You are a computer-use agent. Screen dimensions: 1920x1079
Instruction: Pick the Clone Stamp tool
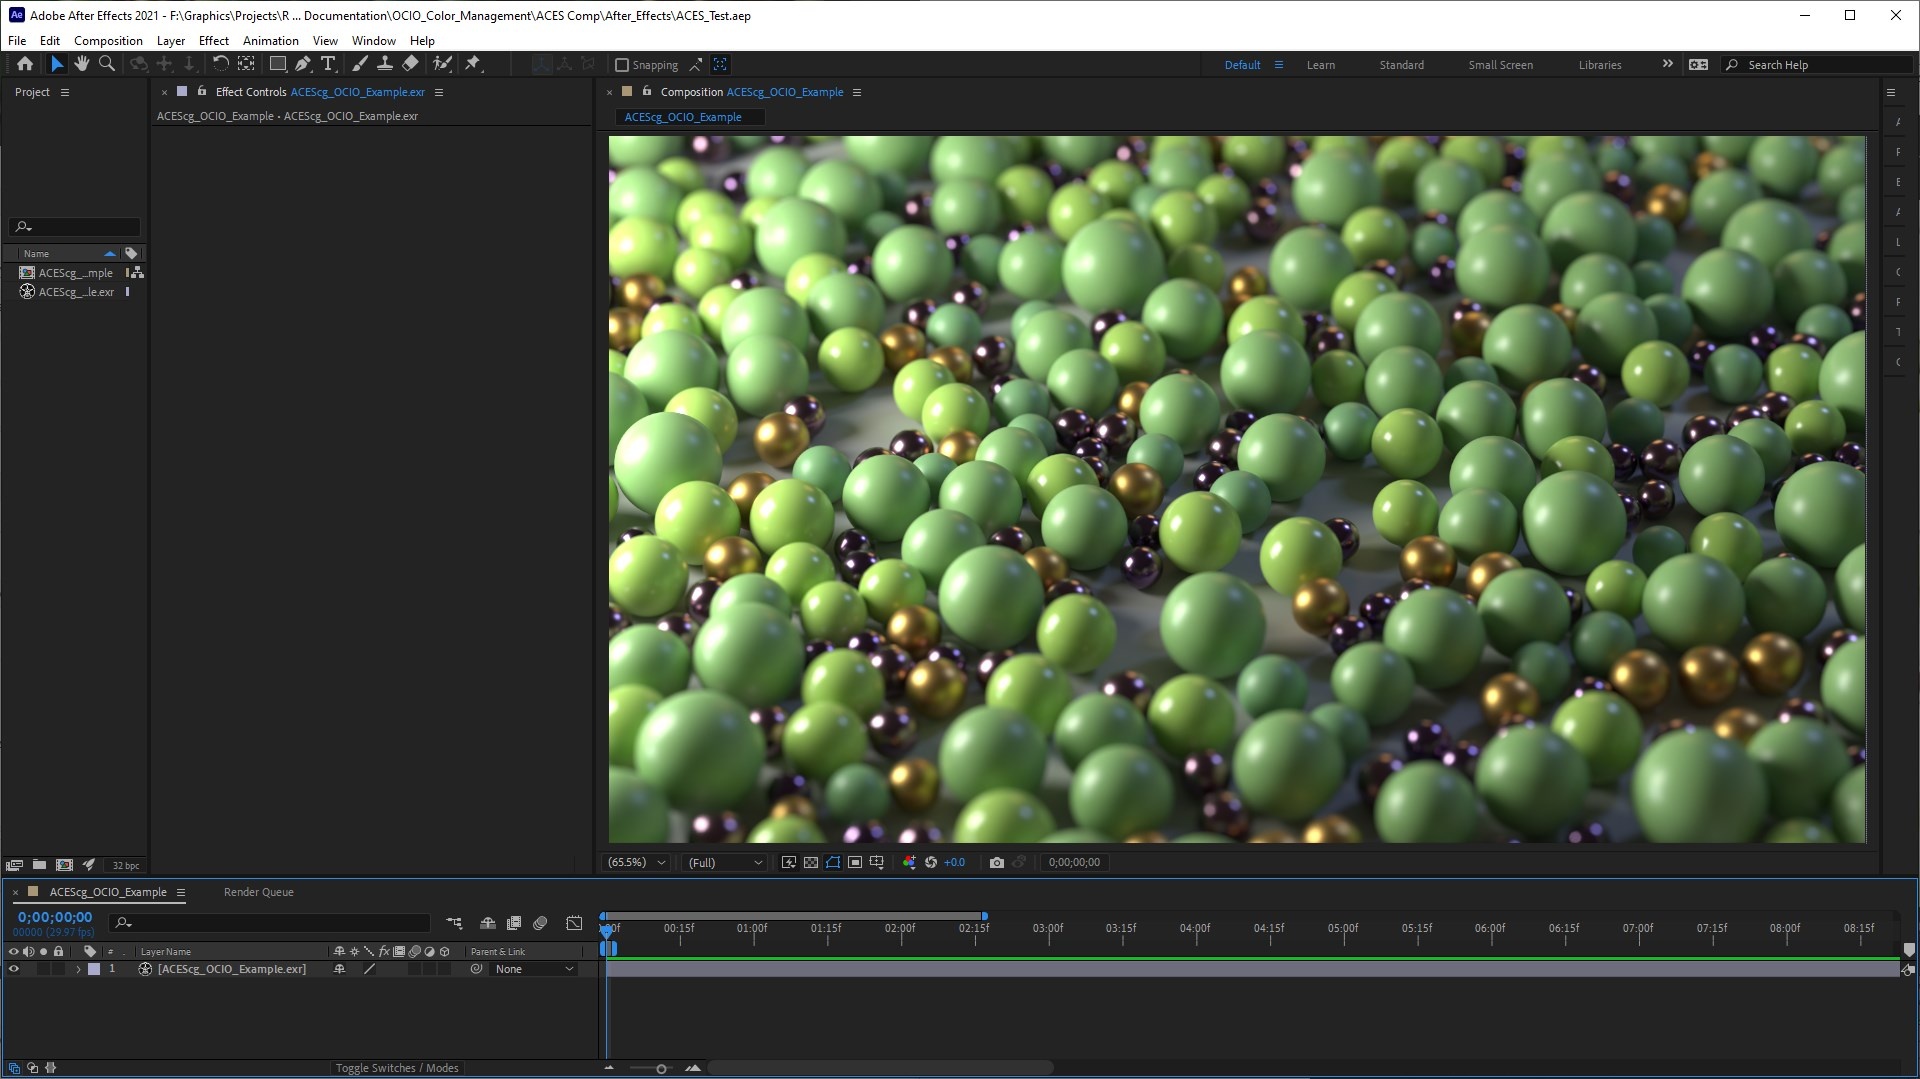pyautogui.click(x=384, y=64)
